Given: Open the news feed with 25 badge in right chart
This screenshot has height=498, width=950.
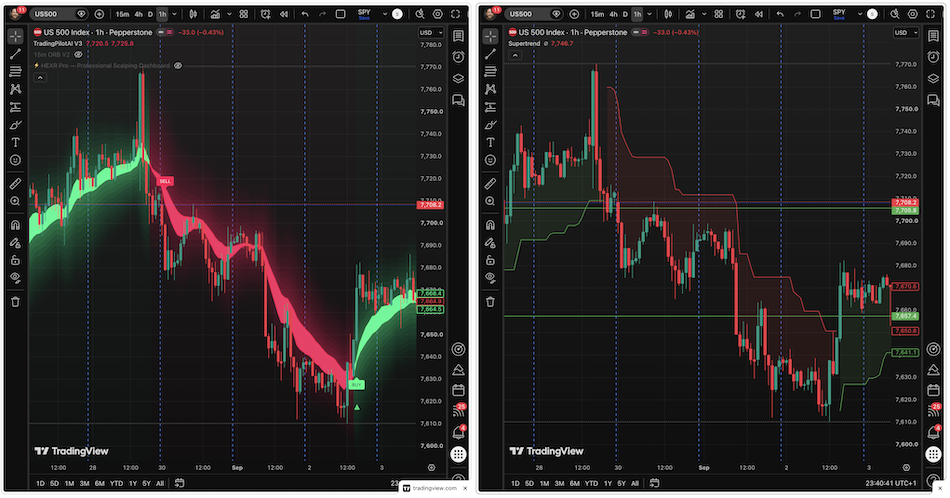Looking at the screenshot, I should pos(933,411).
